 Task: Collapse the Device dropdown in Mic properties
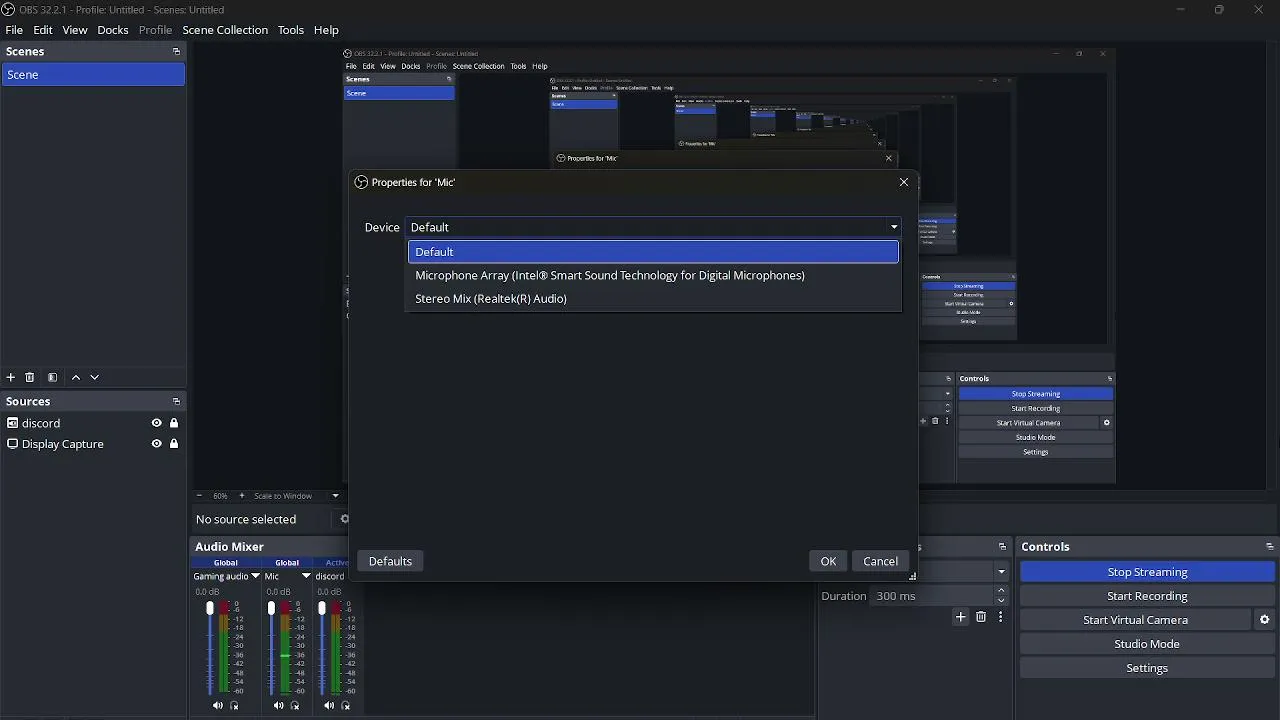coord(894,227)
